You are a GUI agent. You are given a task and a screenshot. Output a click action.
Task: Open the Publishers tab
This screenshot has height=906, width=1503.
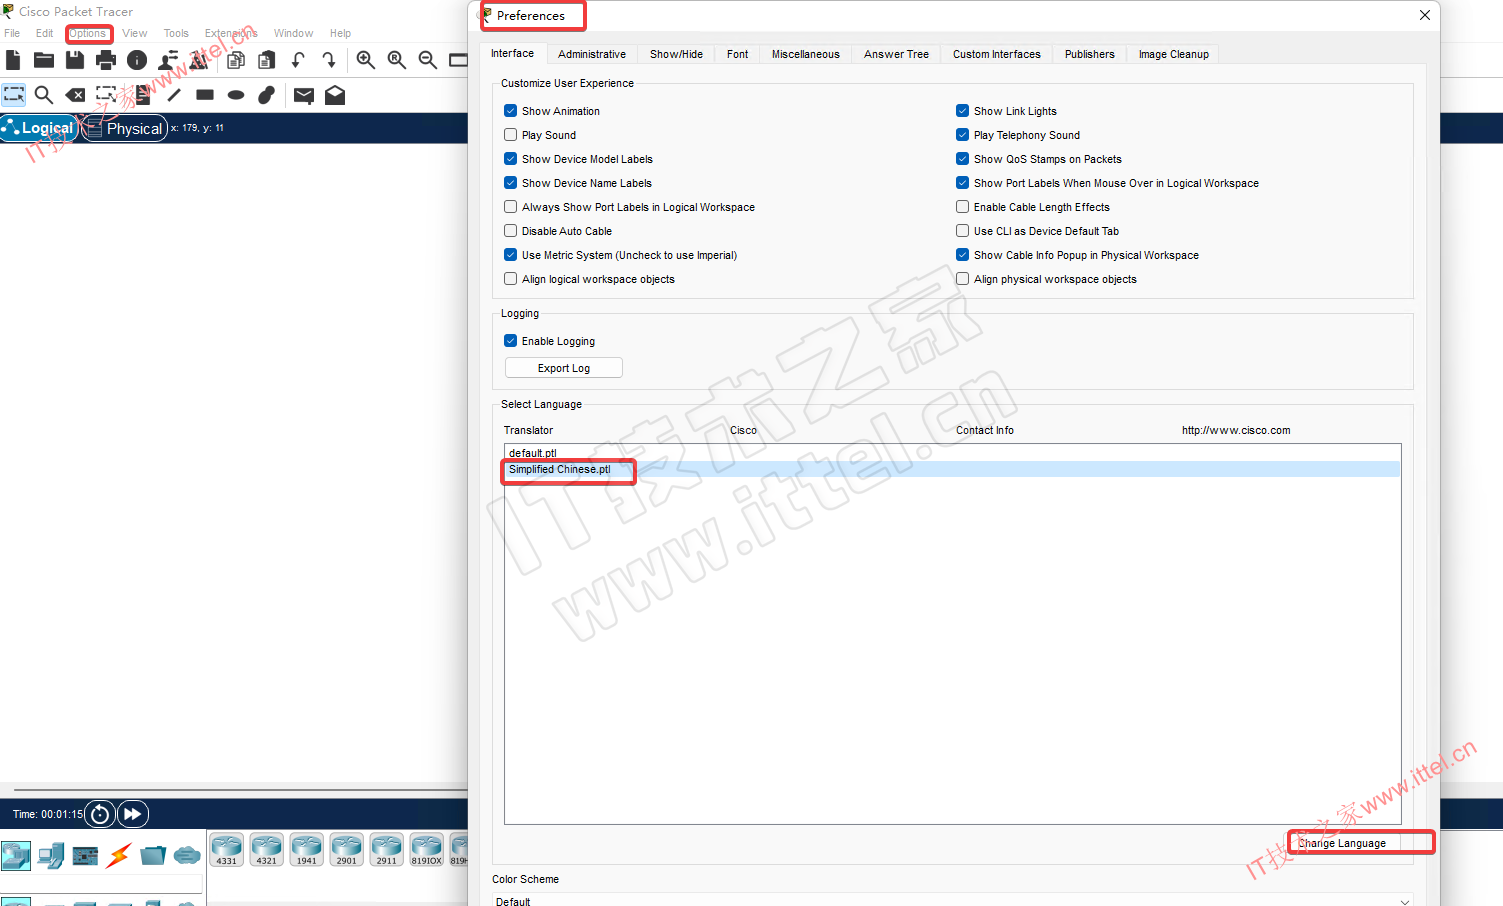[x=1090, y=54]
